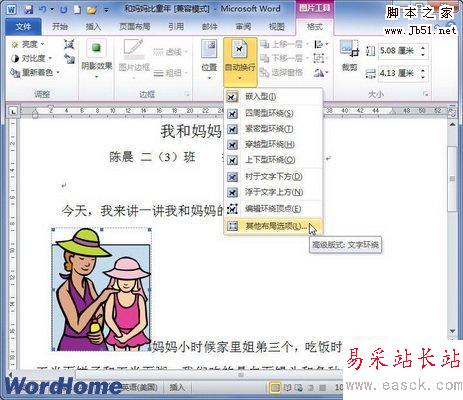463x400 pixels.
Task: Open the 大小 size dialog launcher
Action: pyautogui.click(x=425, y=94)
